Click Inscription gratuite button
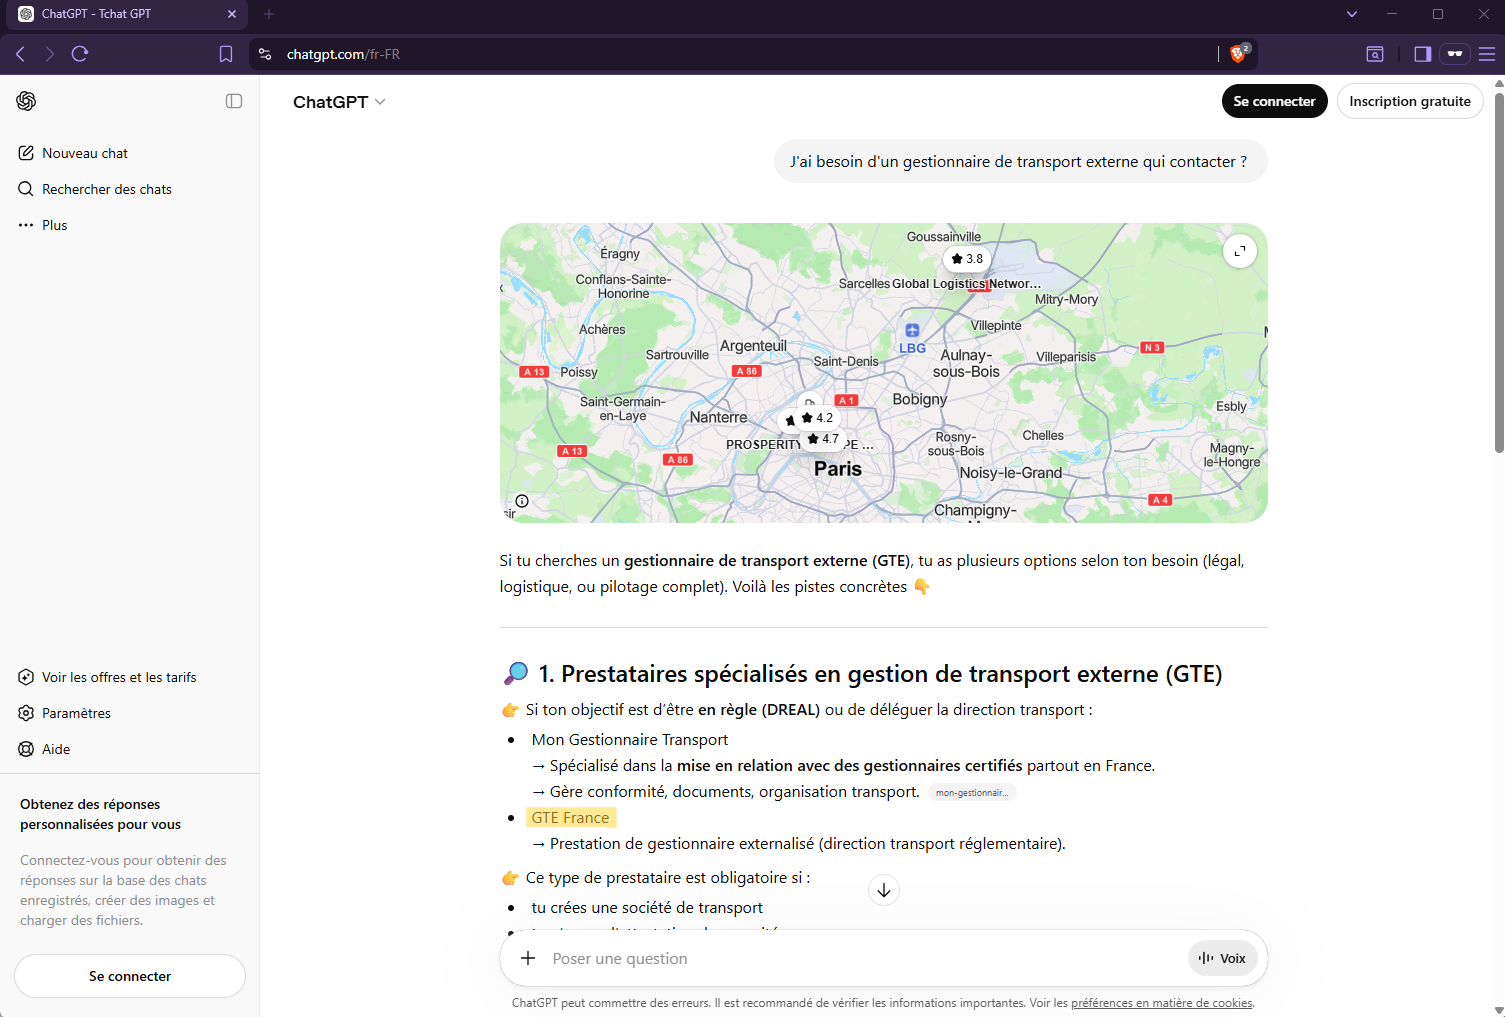Viewport: 1505px width, 1017px height. [x=1409, y=101]
